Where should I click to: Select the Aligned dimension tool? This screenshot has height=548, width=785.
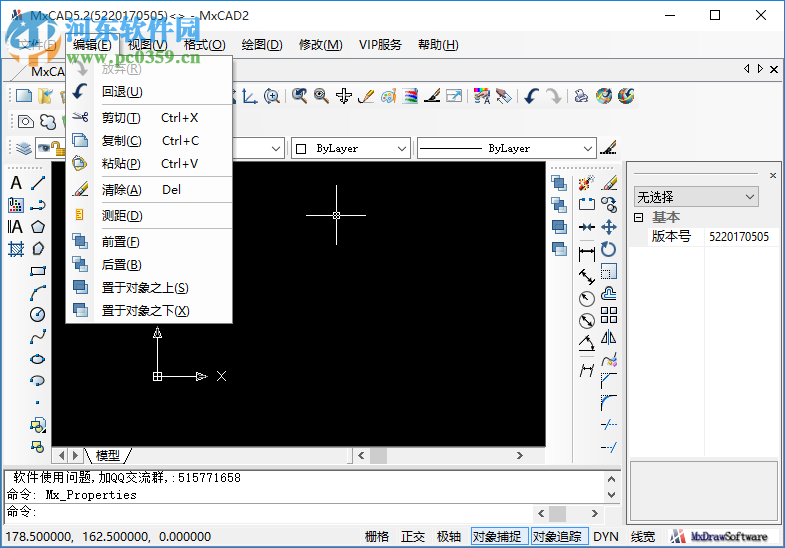tap(587, 276)
